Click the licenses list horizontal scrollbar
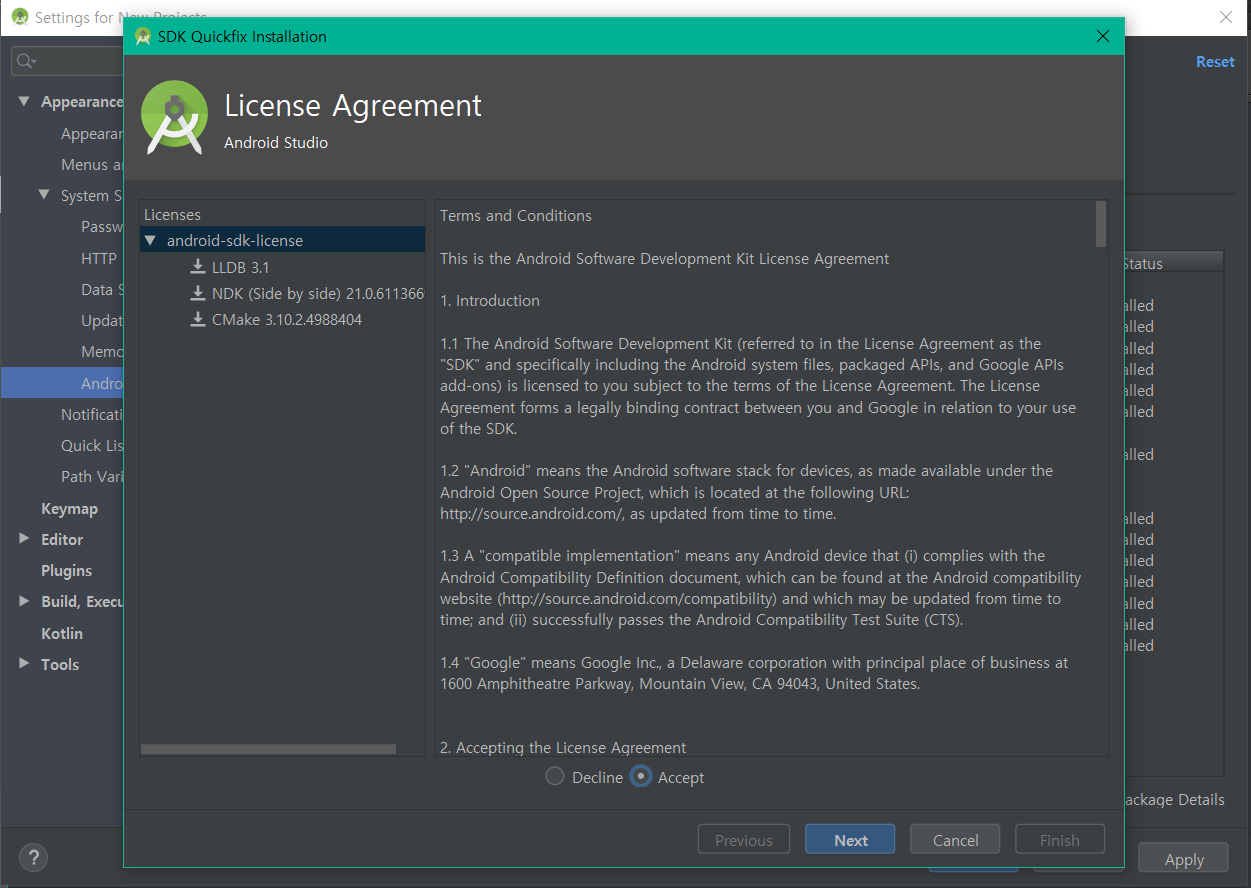 point(268,749)
